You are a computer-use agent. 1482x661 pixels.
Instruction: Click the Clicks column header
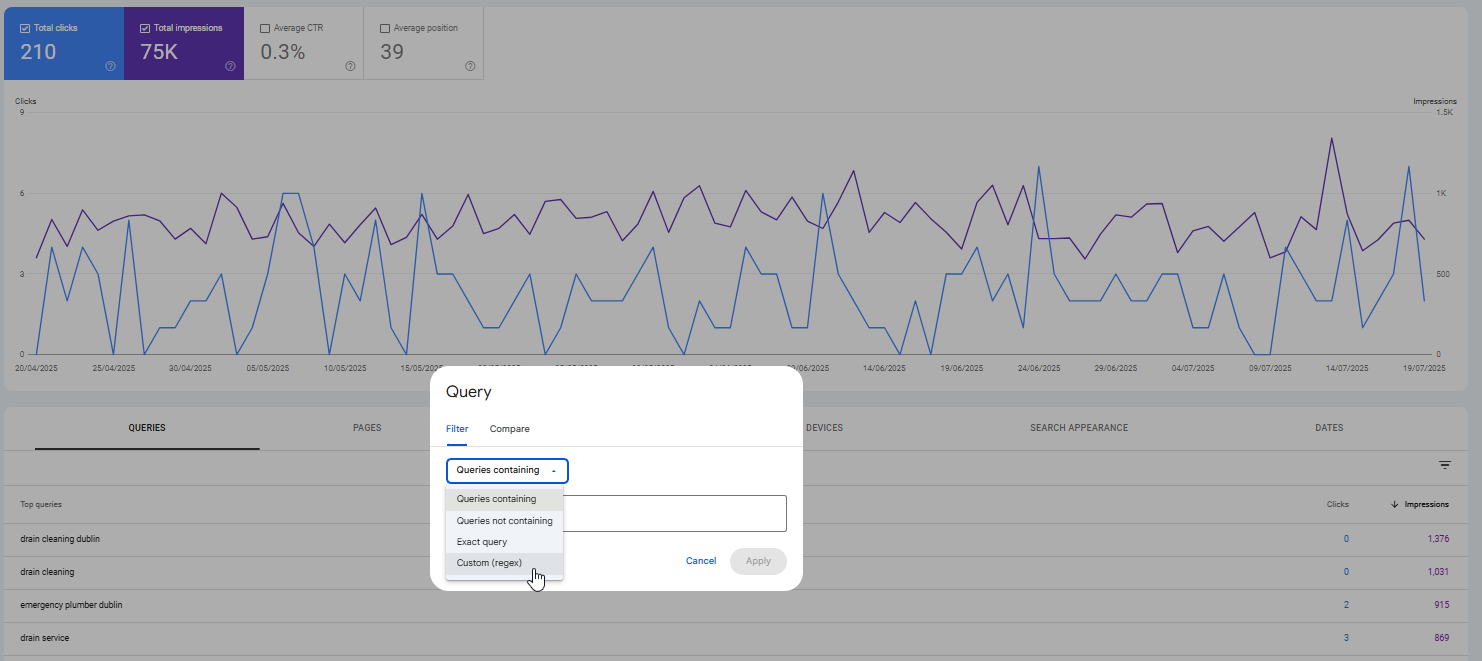point(1337,504)
